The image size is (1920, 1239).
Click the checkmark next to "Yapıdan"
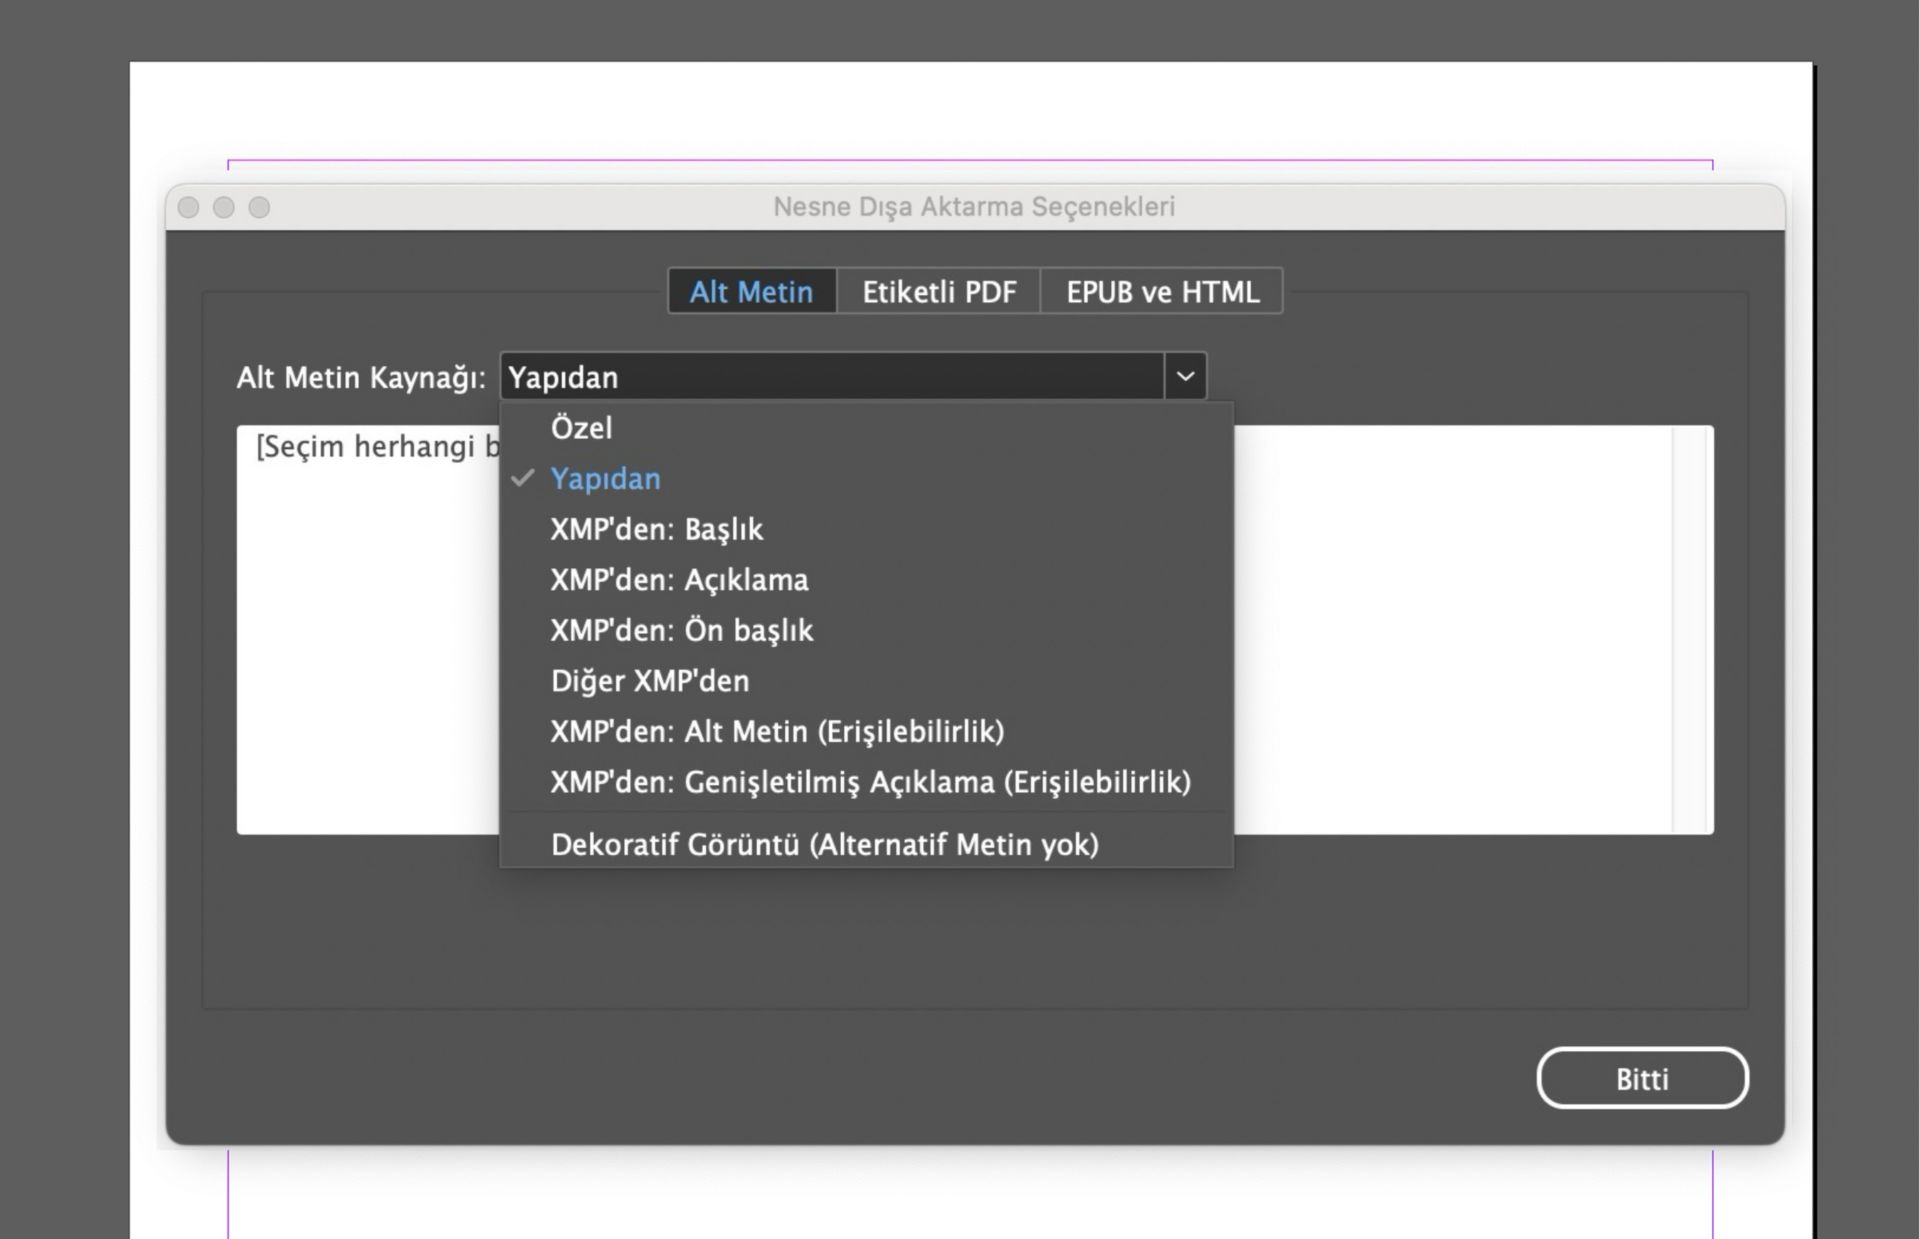[x=523, y=479]
